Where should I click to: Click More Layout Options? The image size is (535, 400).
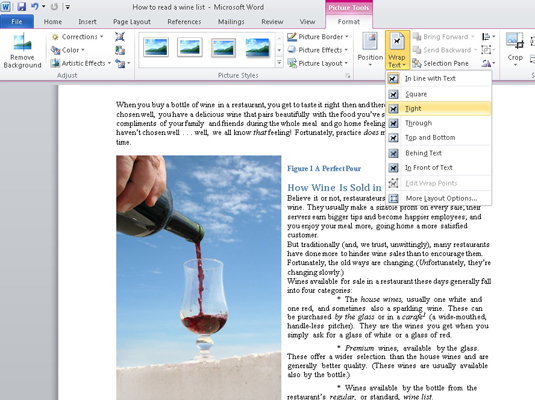(439, 198)
